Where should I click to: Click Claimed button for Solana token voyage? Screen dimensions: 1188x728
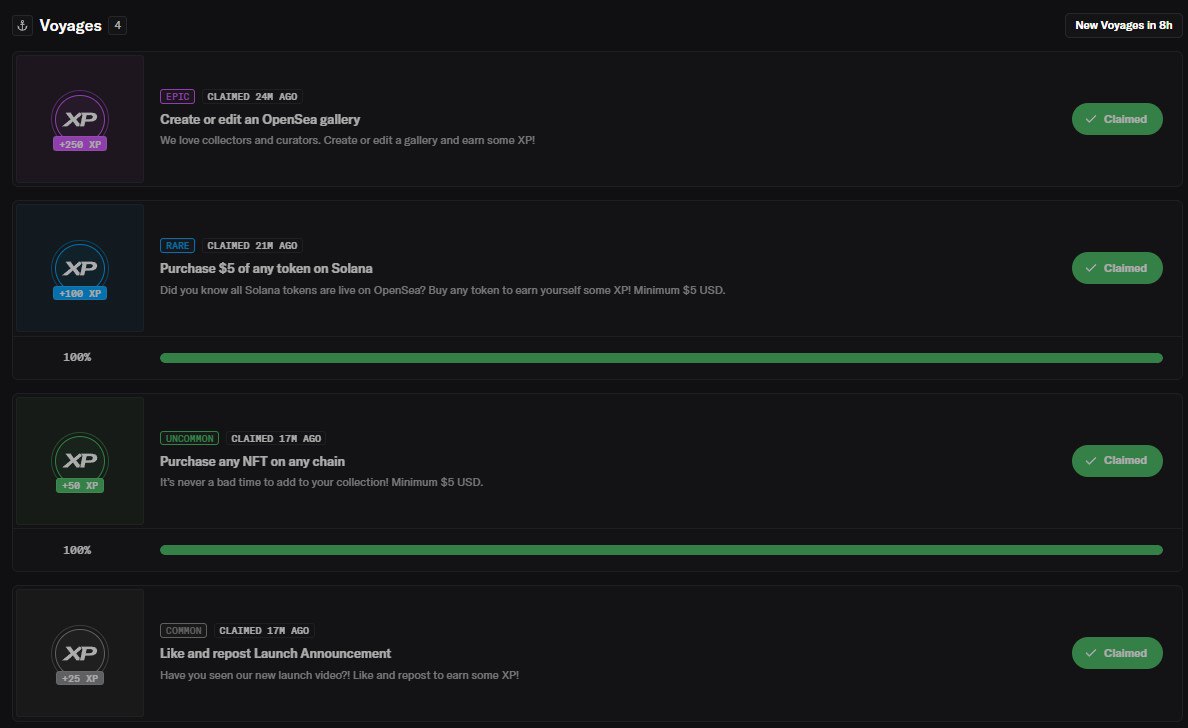[1117, 268]
